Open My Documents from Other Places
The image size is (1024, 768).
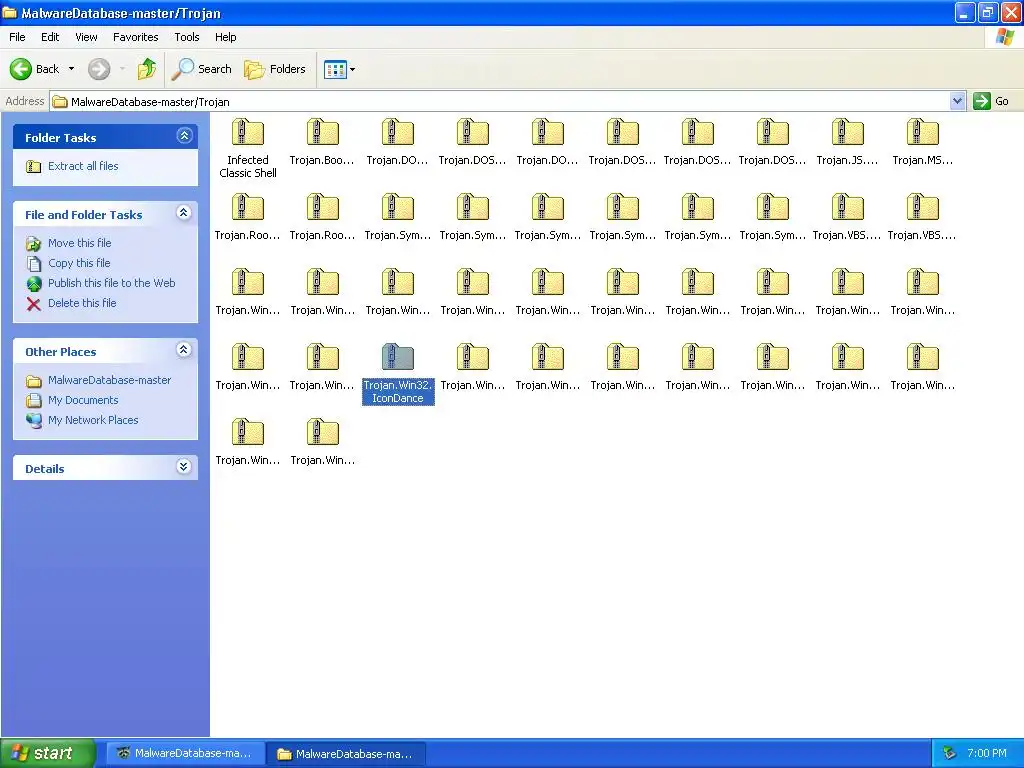pos(83,400)
